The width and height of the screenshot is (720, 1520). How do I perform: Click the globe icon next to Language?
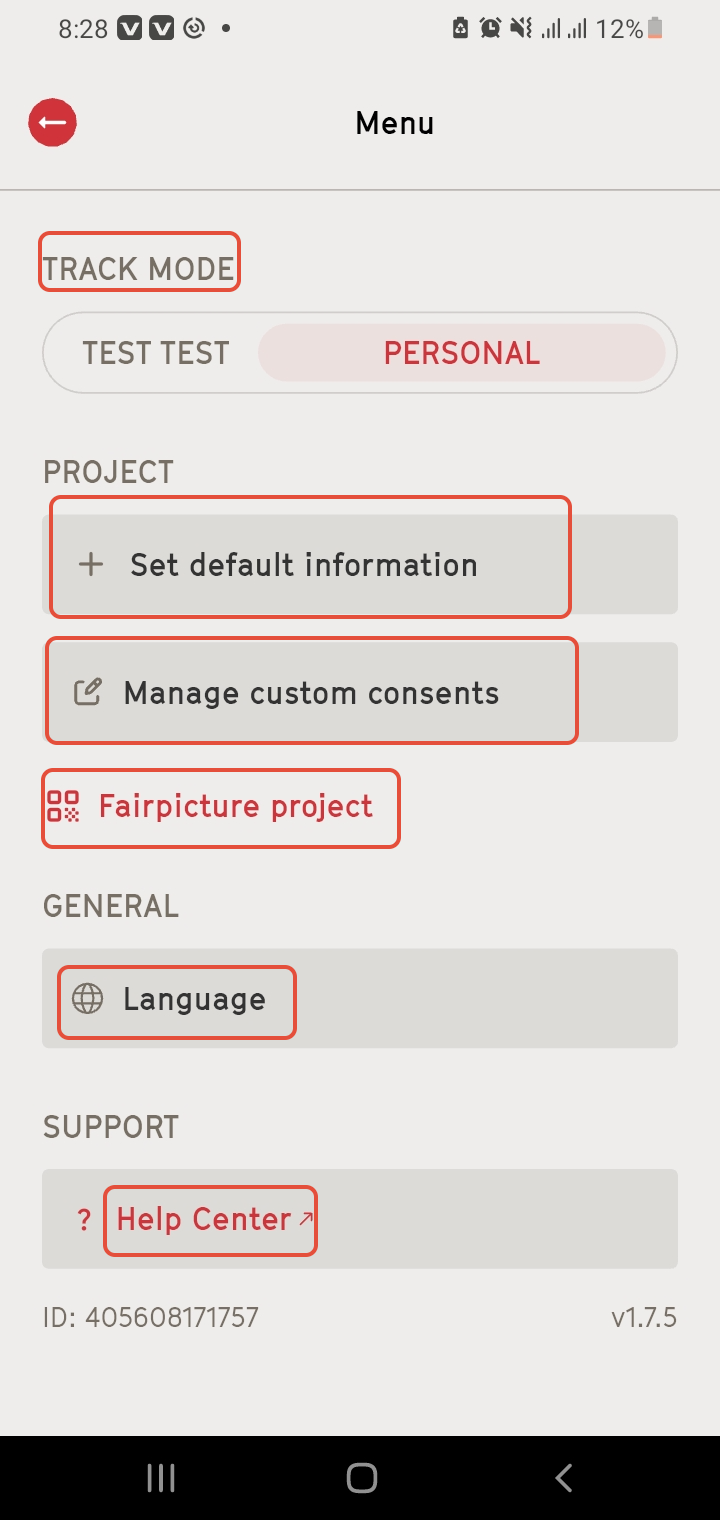[88, 999]
